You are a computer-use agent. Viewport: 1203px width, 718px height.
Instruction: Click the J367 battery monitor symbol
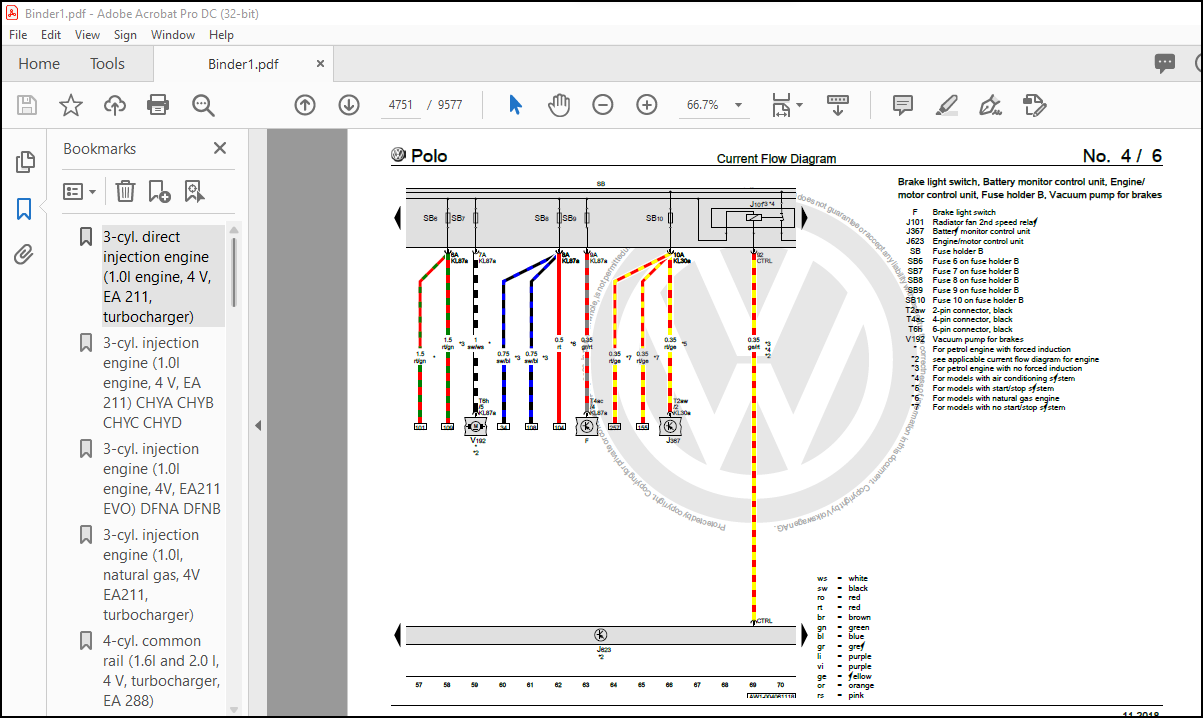[x=670, y=425]
